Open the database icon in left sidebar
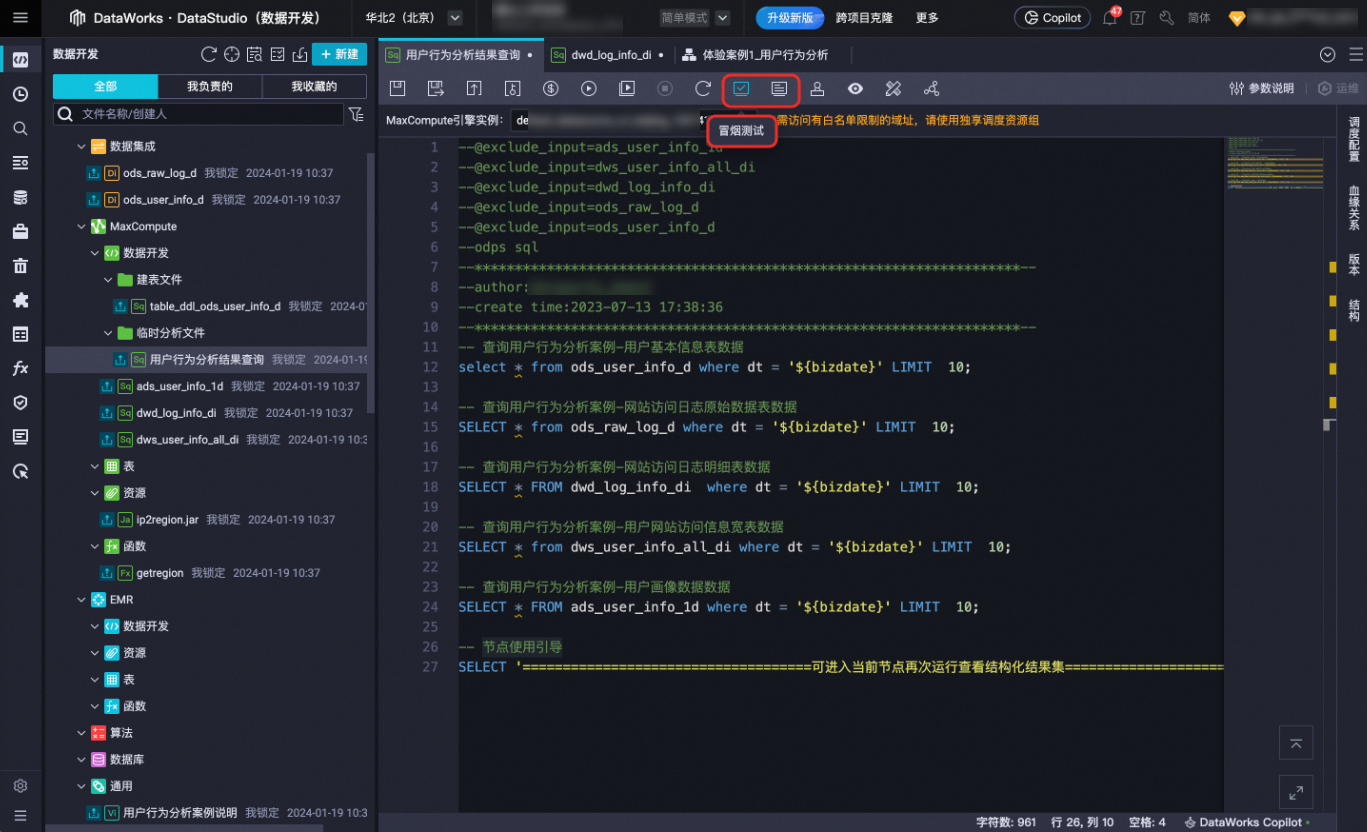The height and width of the screenshot is (832, 1367). (20, 197)
